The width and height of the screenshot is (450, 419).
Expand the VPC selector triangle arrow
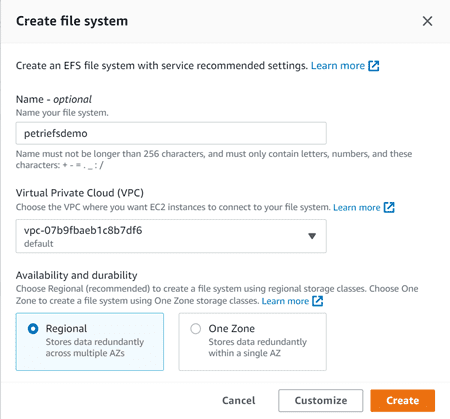click(x=312, y=236)
